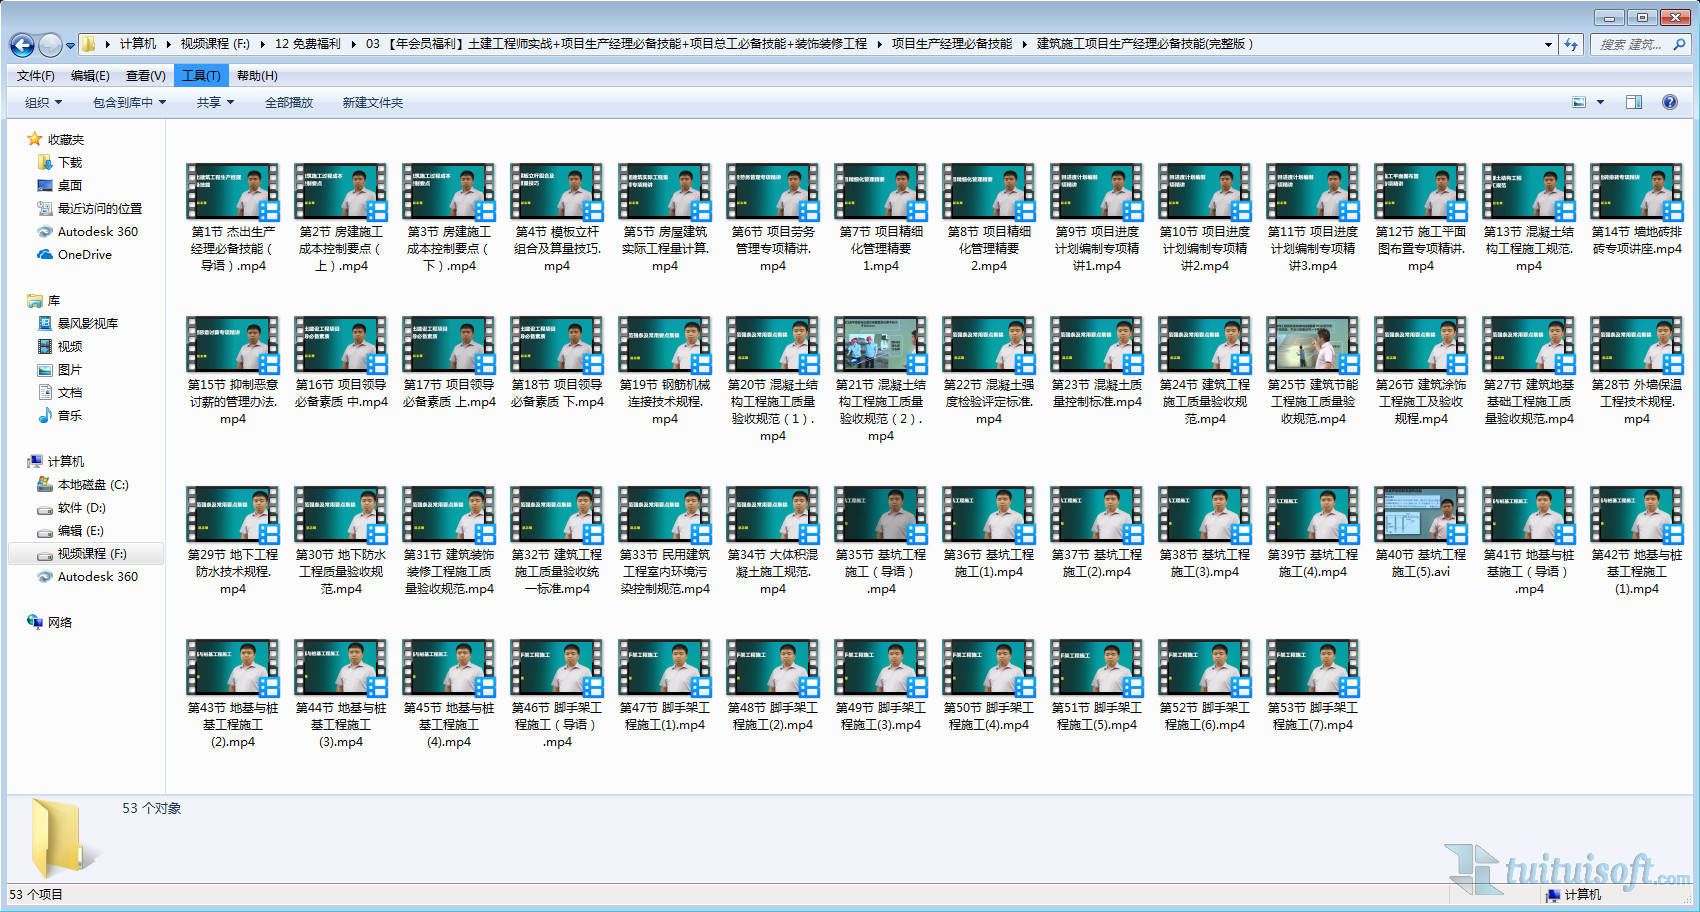Open the 暴风影视库 library in sidebar
The image size is (1700, 912).
pyautogui.click(x=87, y=324)
